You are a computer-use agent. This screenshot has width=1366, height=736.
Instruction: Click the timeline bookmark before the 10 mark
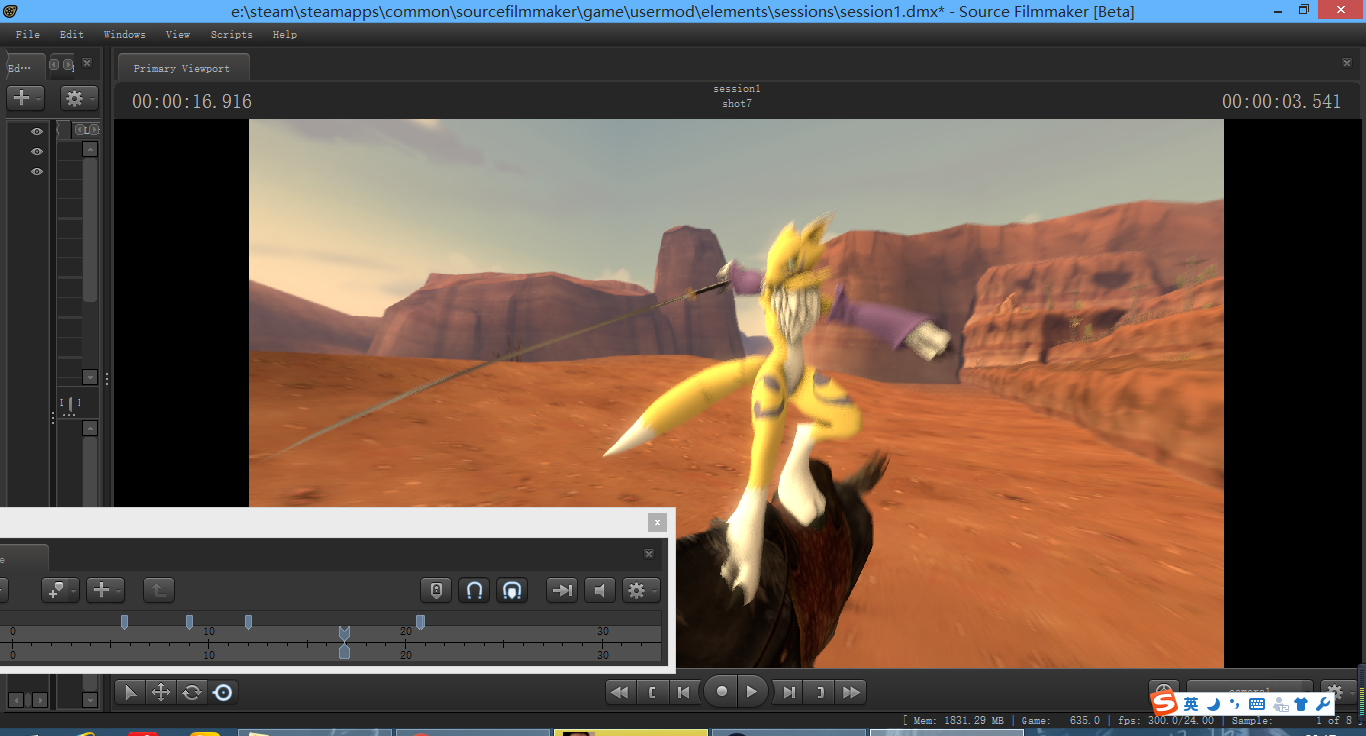point(189,622)
